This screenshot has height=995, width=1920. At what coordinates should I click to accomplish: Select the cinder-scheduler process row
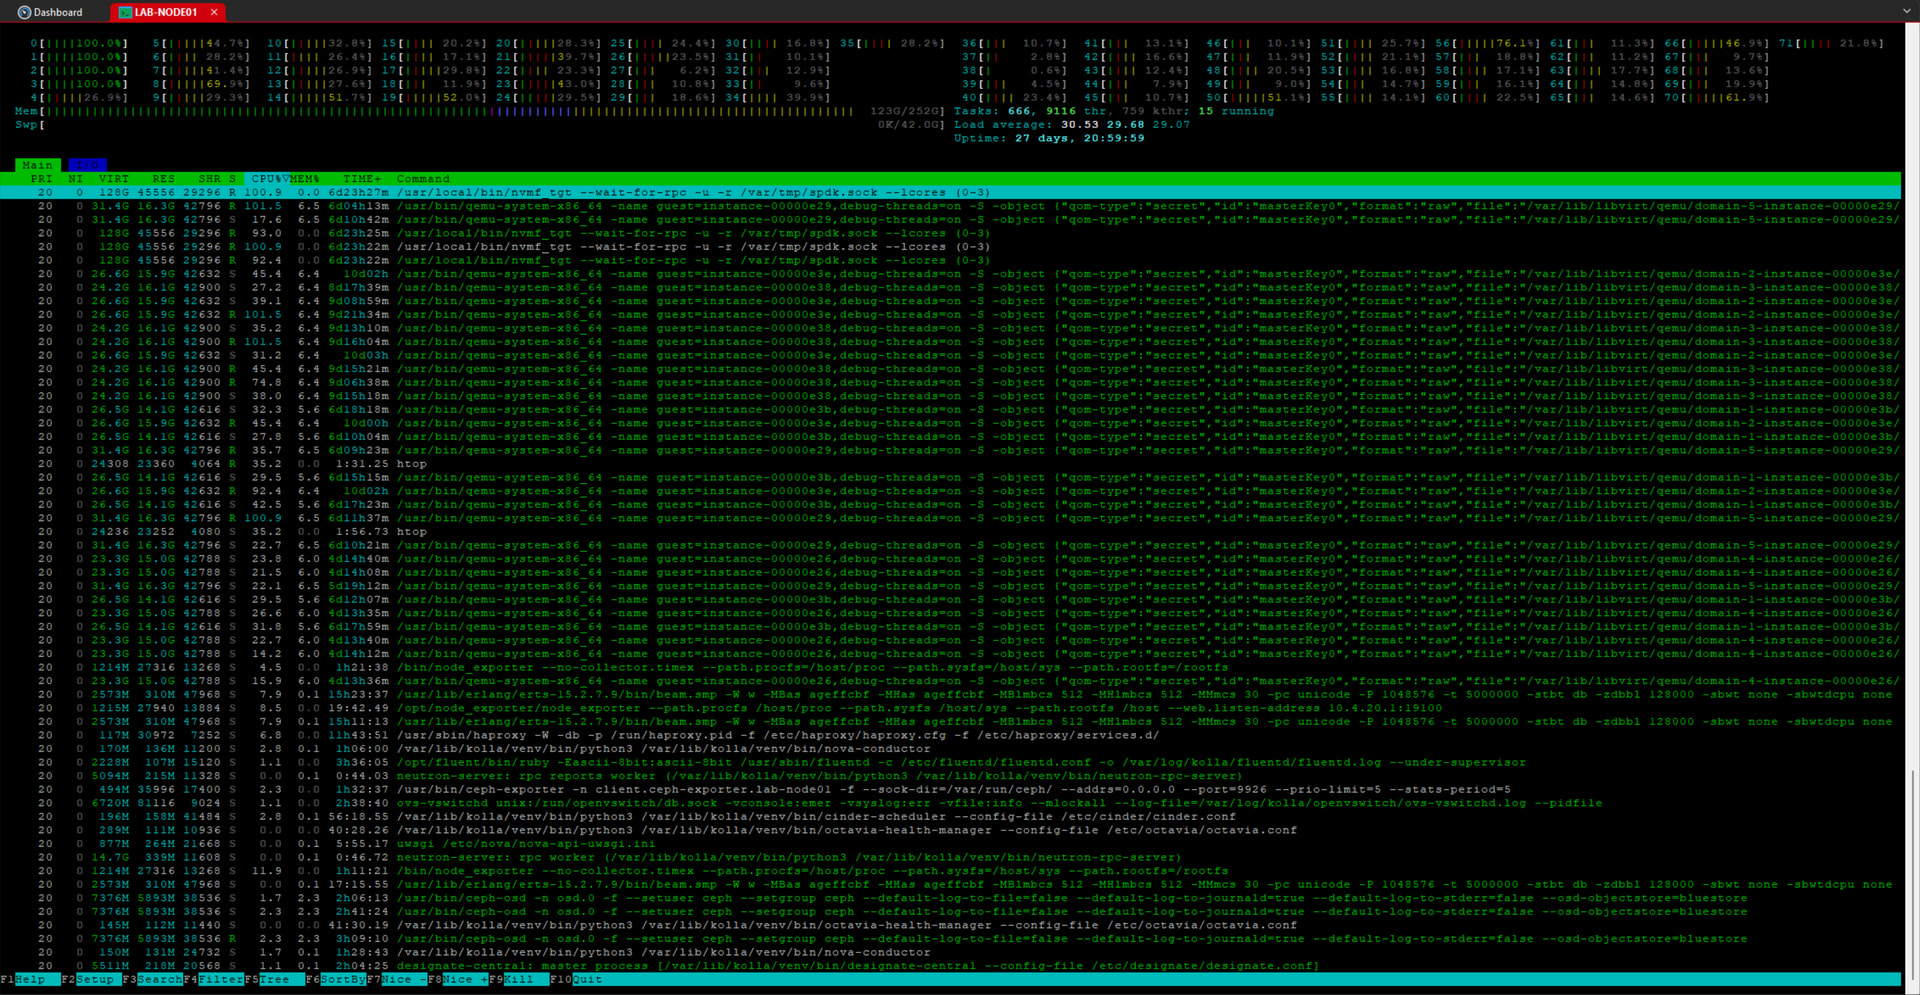(x=950, y=816)
